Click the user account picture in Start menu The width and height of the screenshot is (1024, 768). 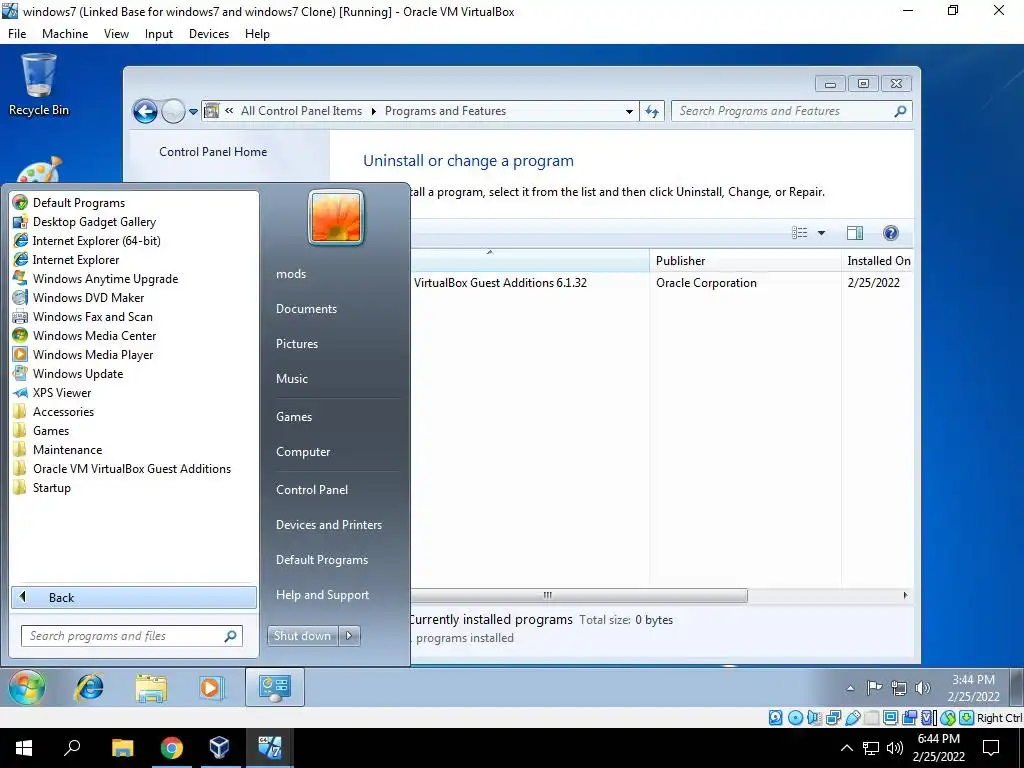tap(336, 217)
